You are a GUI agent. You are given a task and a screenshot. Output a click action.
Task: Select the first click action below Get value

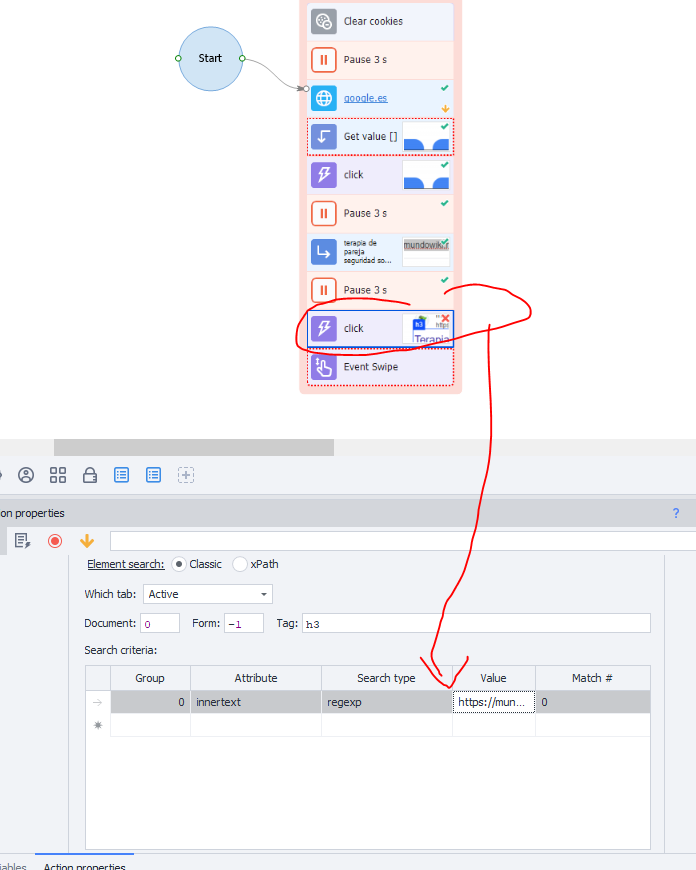[x=380, y=175]
